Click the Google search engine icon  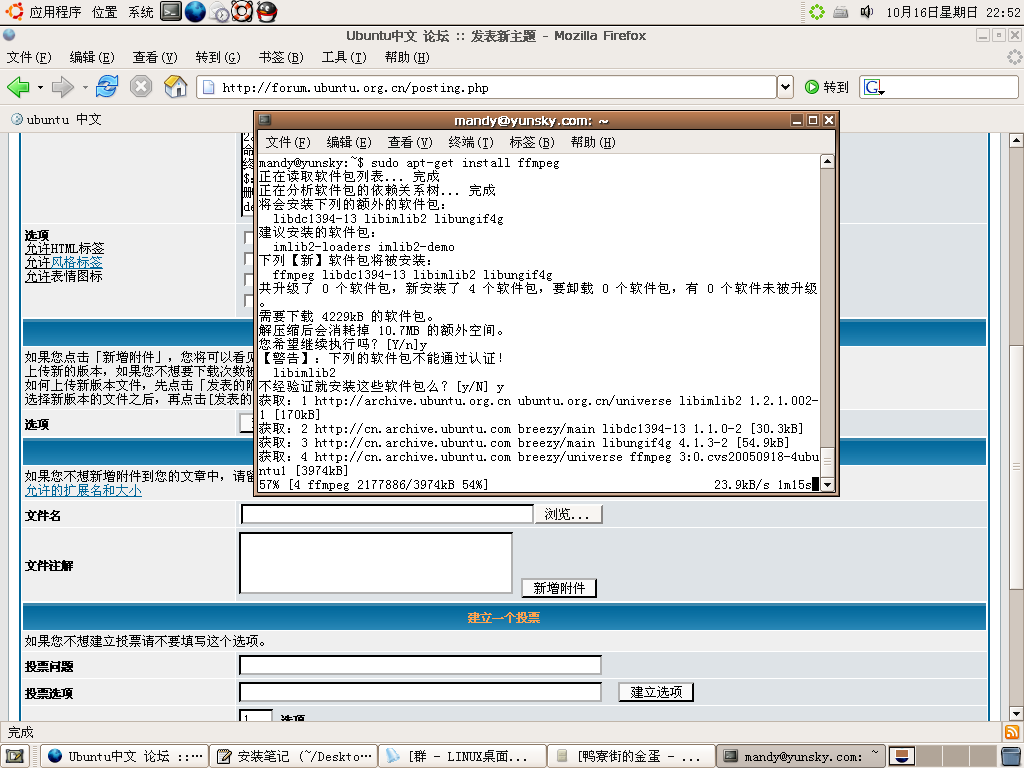[x=873, y=87]
